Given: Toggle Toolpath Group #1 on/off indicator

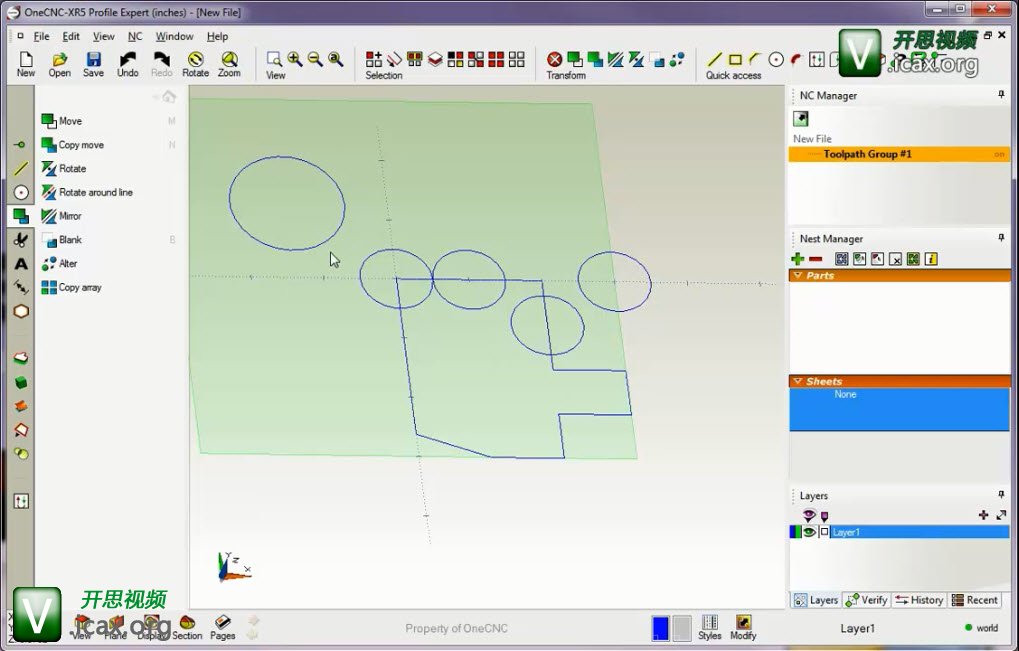Looking at the screenshot, I should coord(999,155).
